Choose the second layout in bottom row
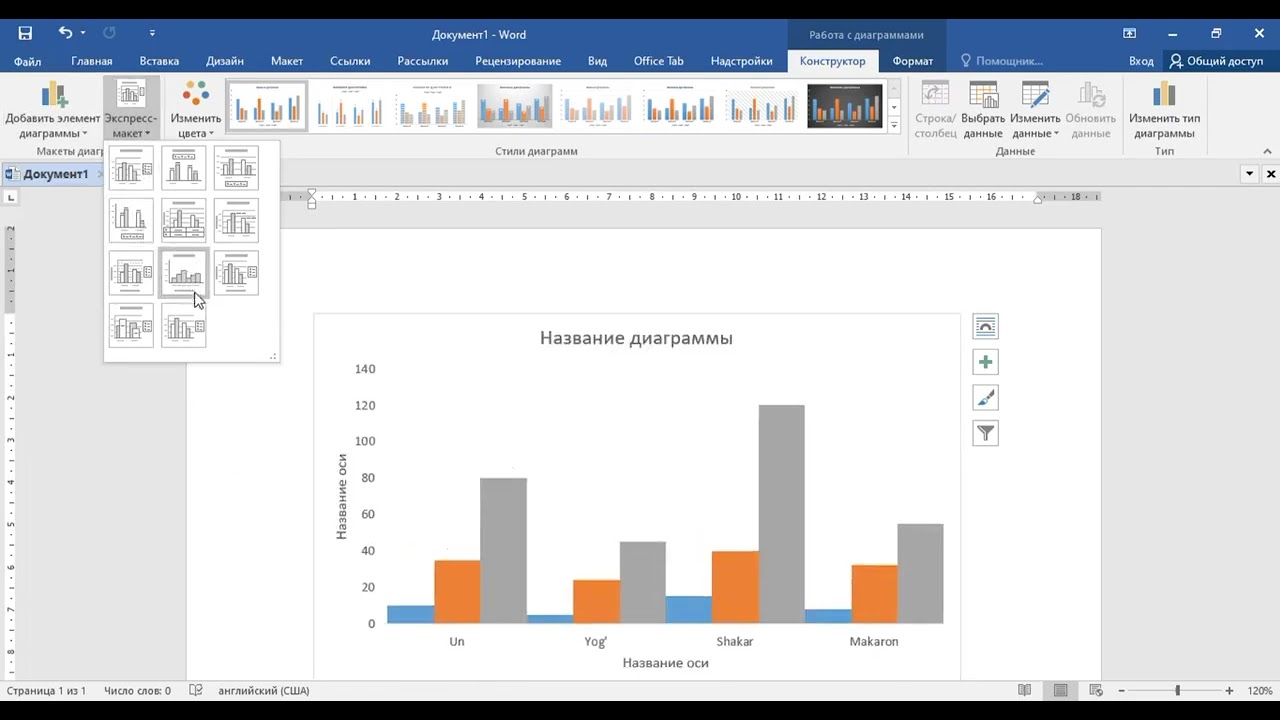This screenshot has height=720, width=1280. point(183,325)
